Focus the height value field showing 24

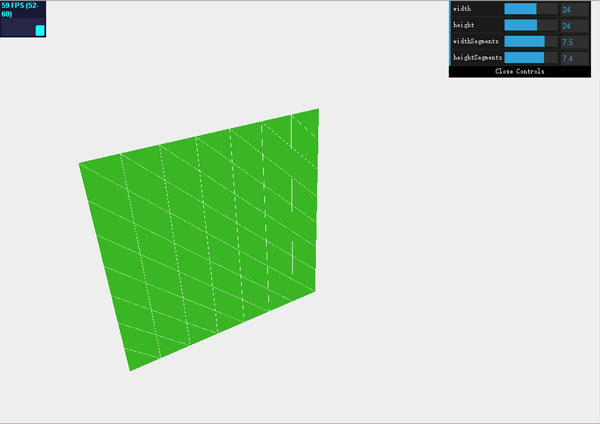click(575, 25)
